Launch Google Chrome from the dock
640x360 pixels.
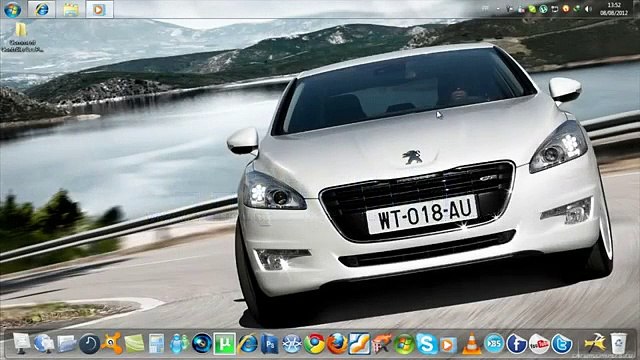tap(314, 344)
